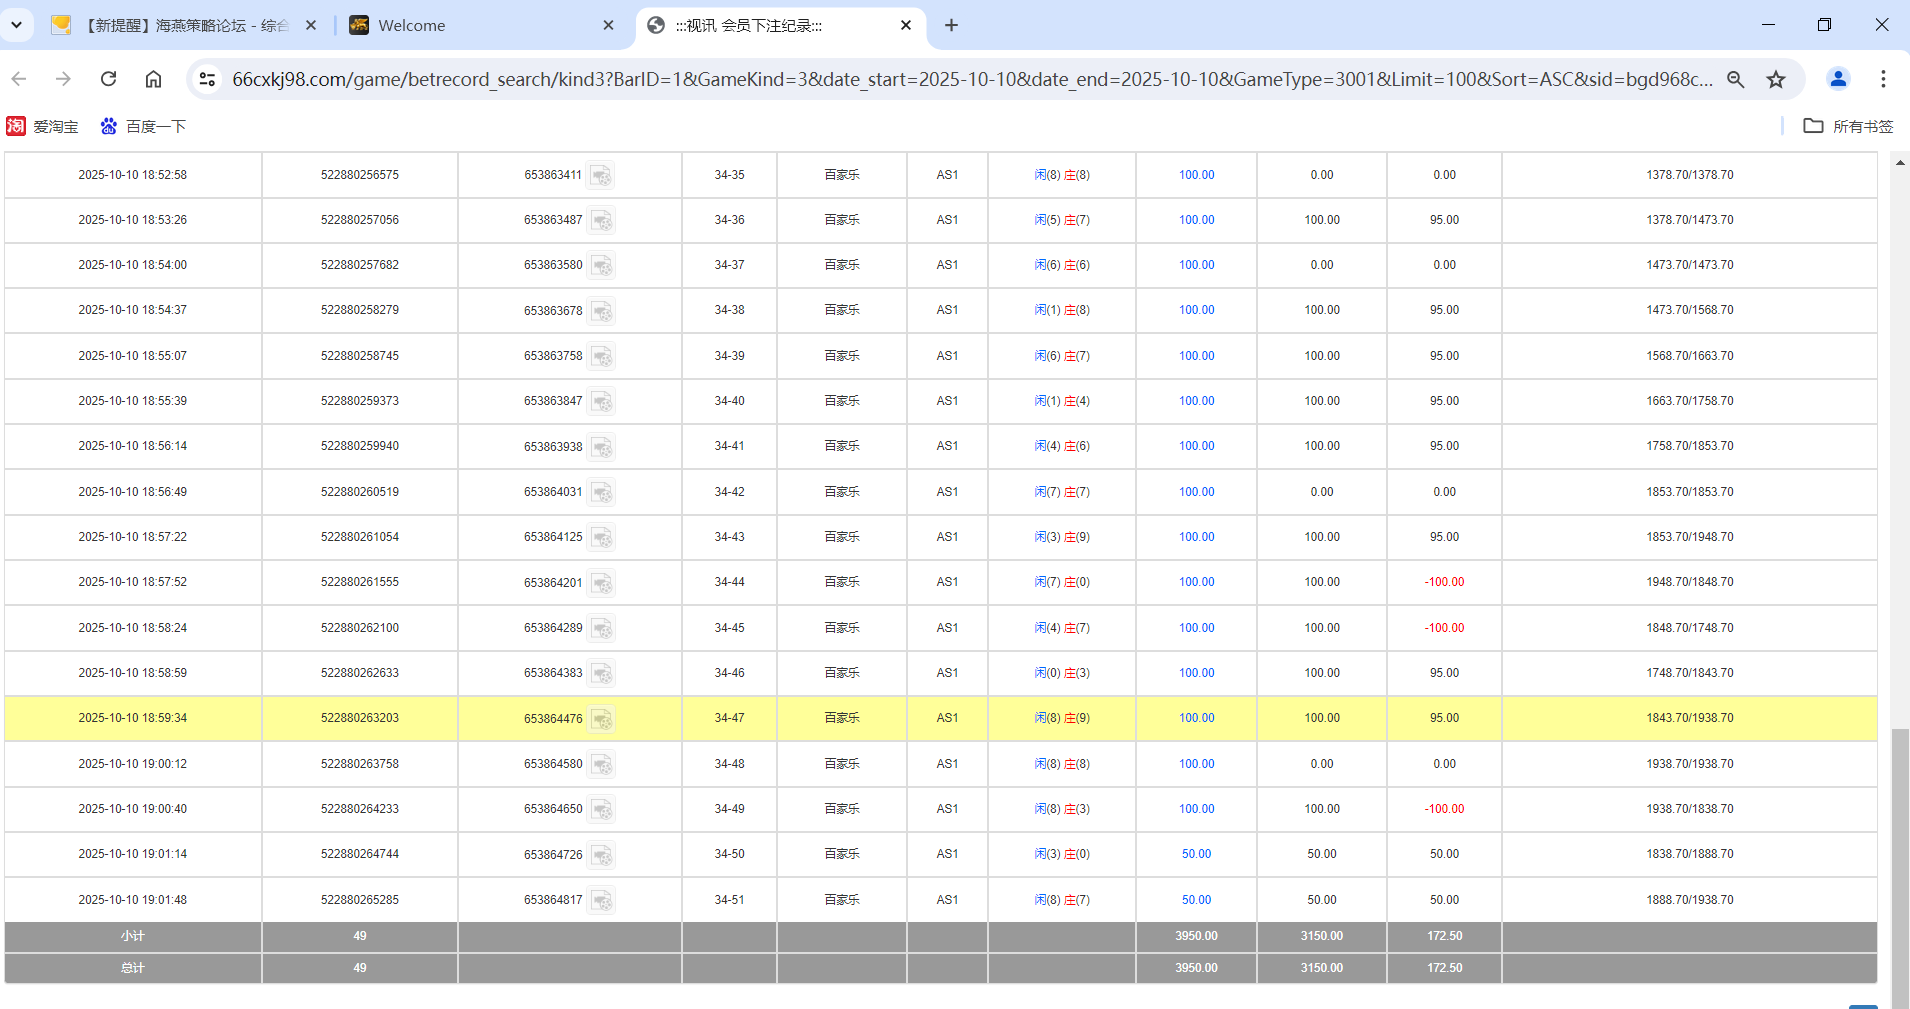View site information icon in address bar
The image size is (1910, 1009).
click(207, 78)
